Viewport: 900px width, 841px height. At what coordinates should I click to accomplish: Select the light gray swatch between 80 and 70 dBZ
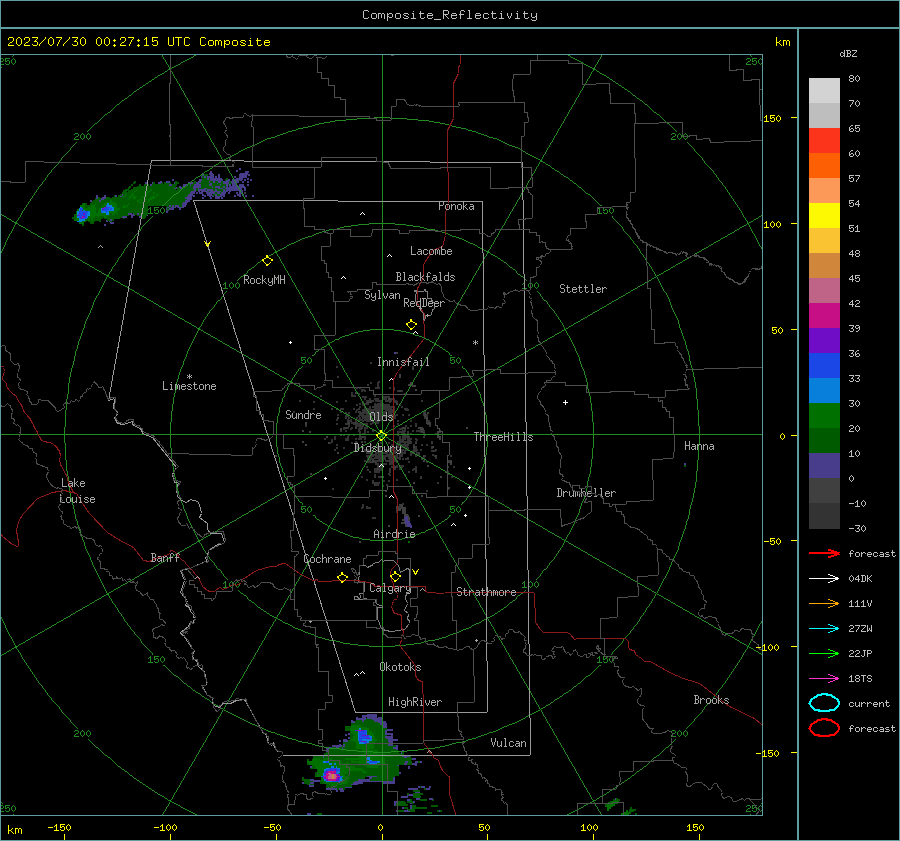point(824,91)
